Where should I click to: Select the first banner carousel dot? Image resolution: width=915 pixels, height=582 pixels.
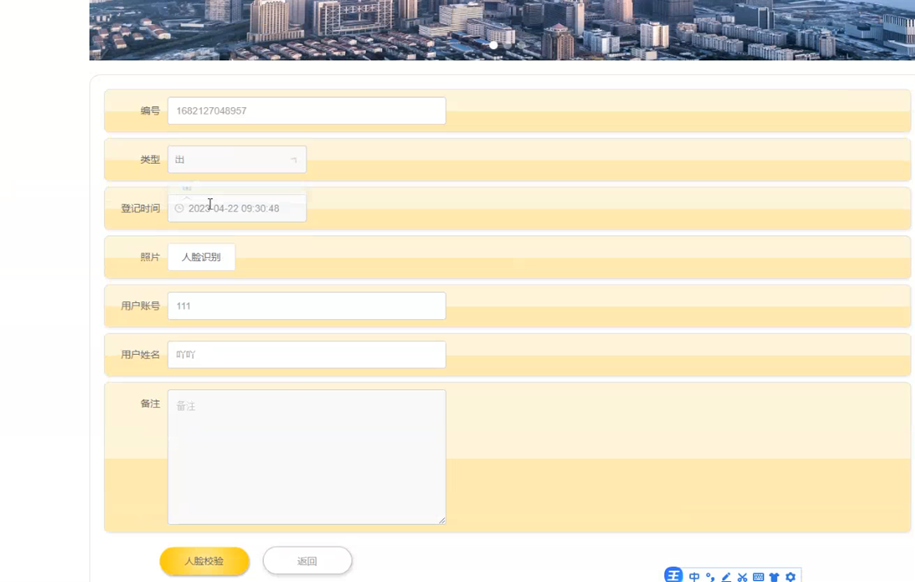pos(494,45)
